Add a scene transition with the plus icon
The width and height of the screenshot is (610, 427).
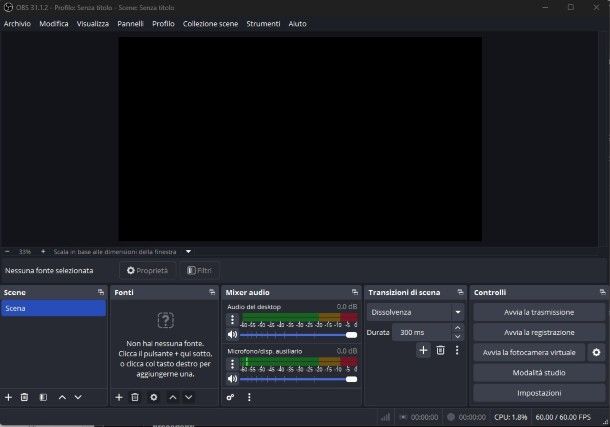point(423,350)
